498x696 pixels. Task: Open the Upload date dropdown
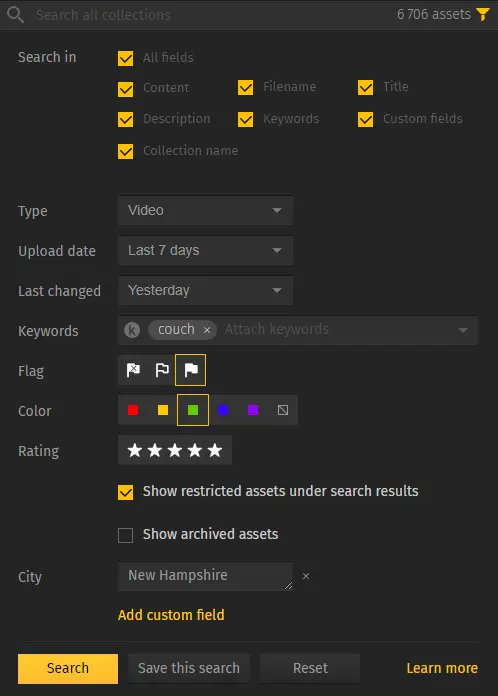point(206,250)
